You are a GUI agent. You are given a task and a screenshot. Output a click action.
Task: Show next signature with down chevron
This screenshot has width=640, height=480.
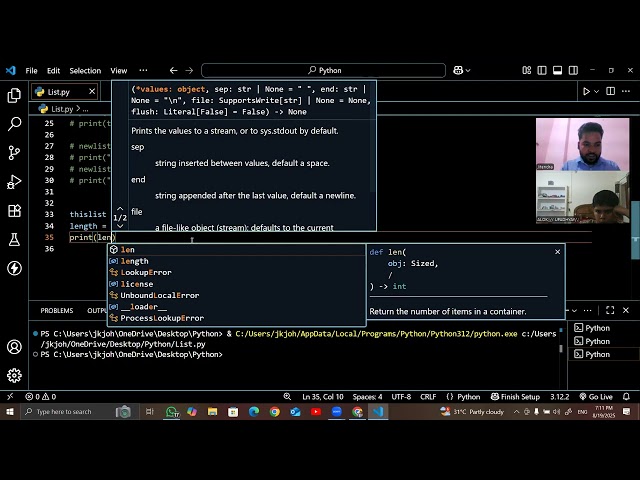pos(120,226)
